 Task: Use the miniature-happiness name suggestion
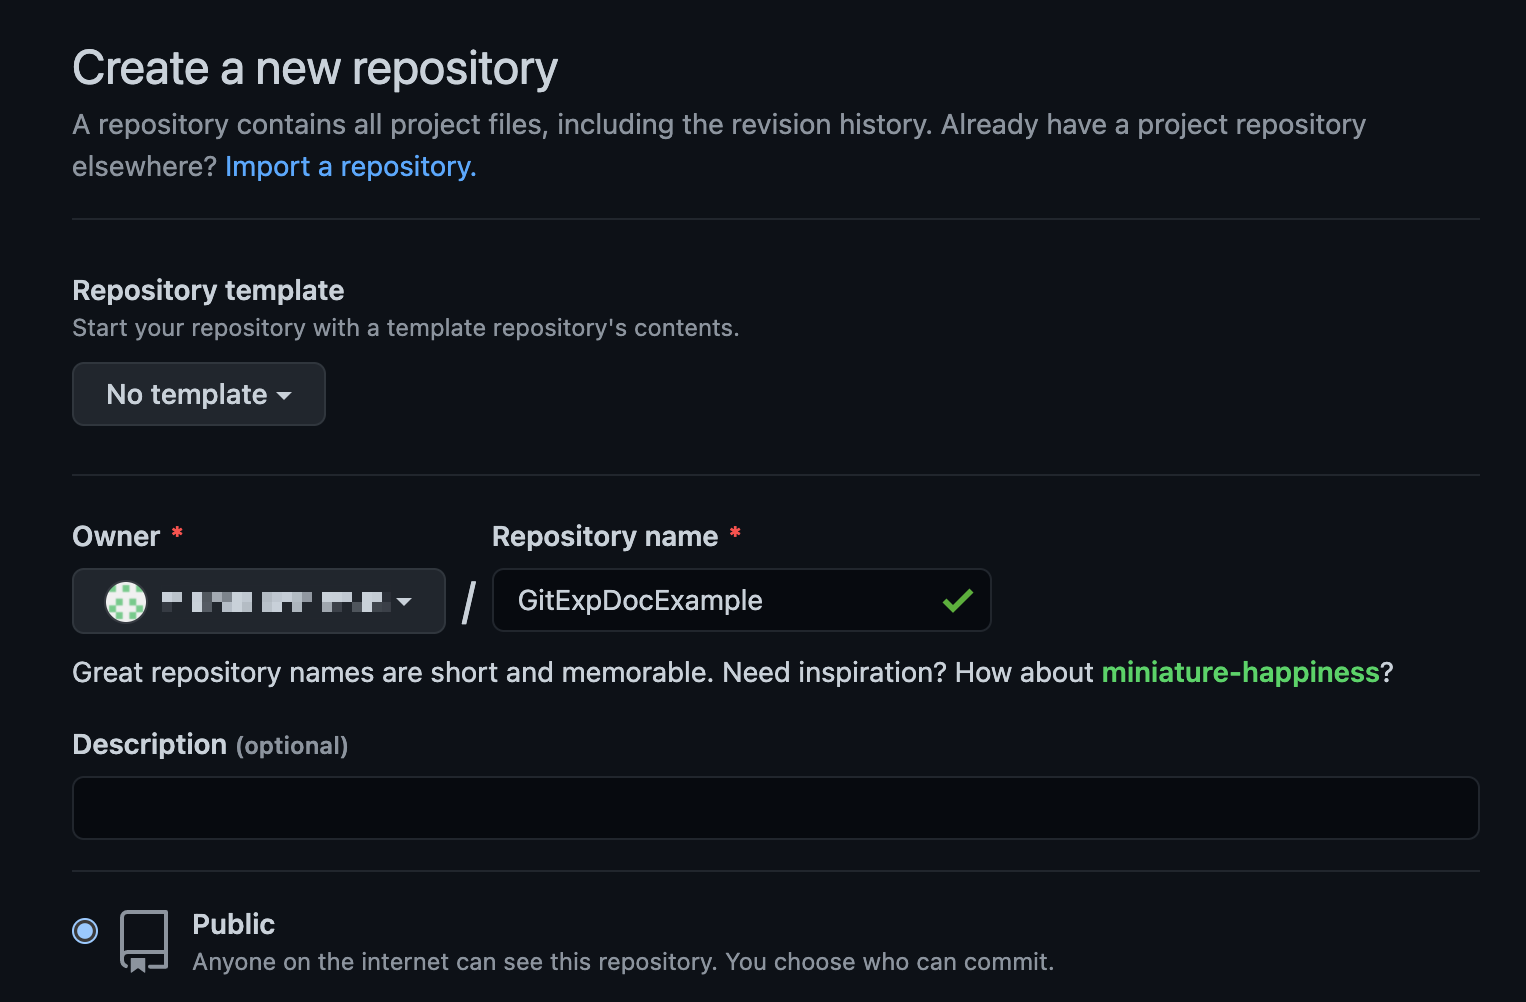(1240, 672)
